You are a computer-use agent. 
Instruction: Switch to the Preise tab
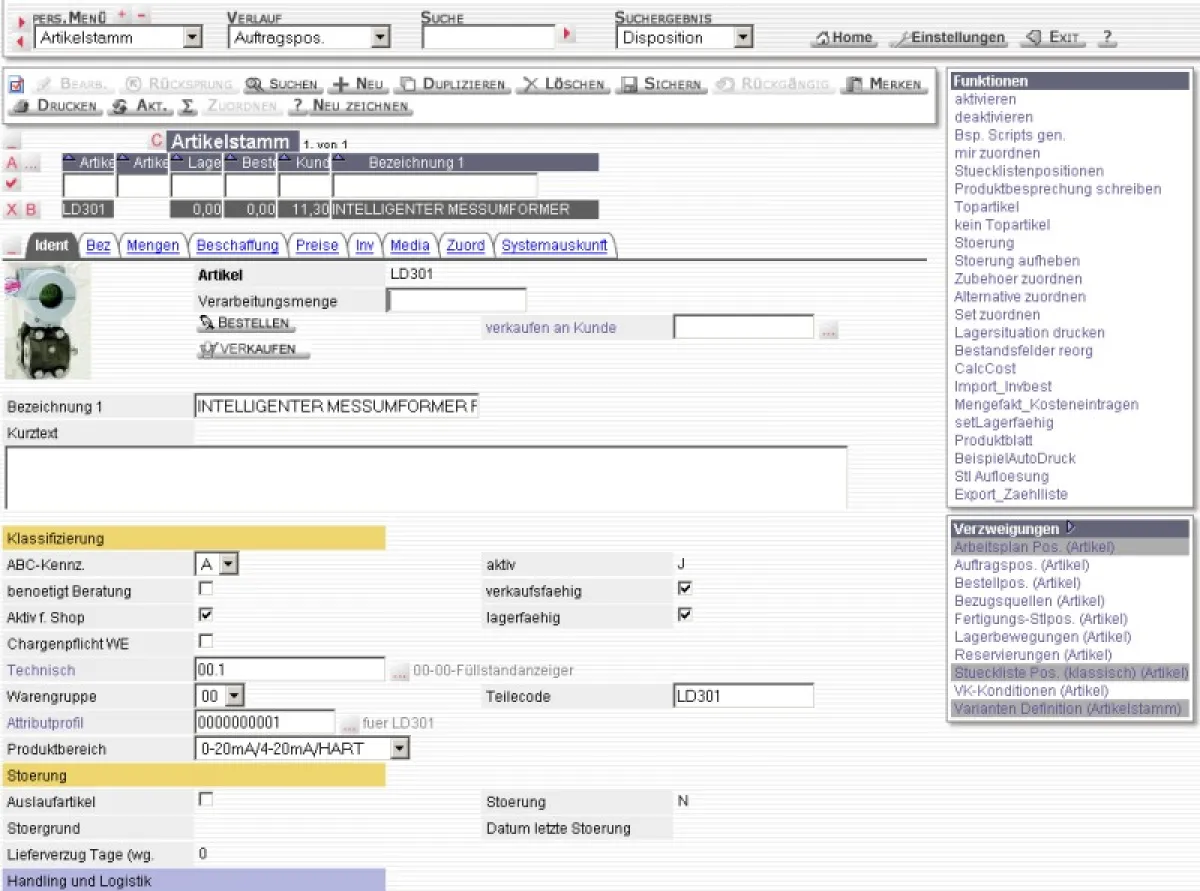pyautogui.click(x=317, y=246)
